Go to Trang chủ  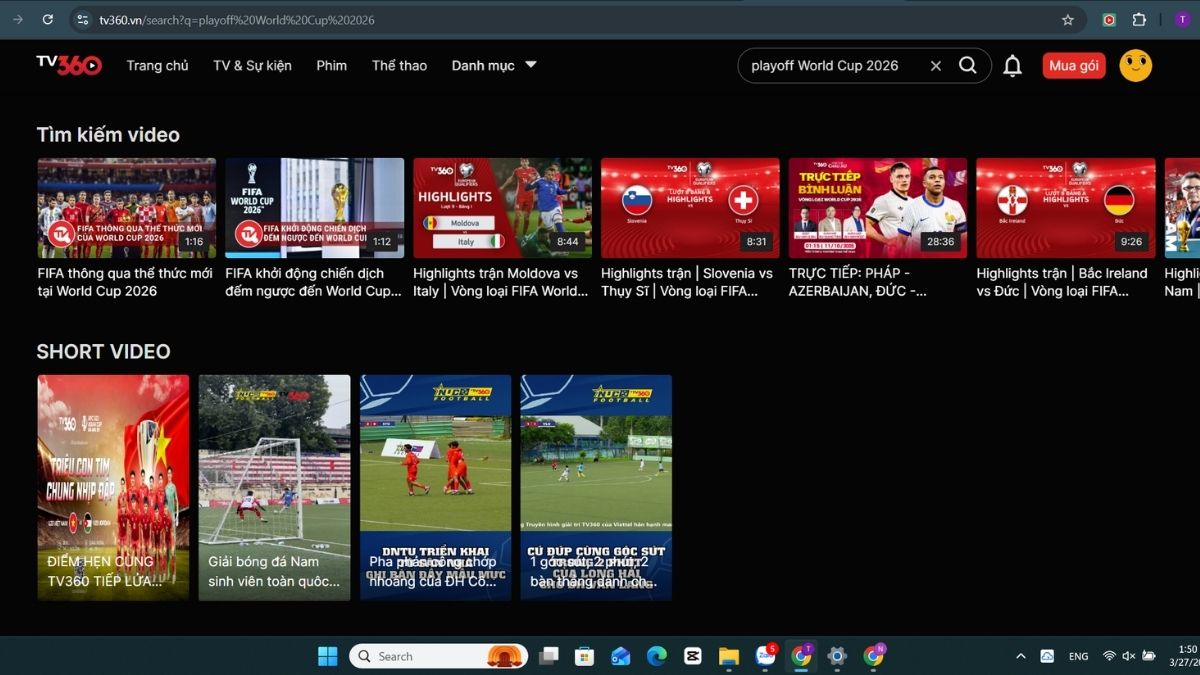click(157, 65)
